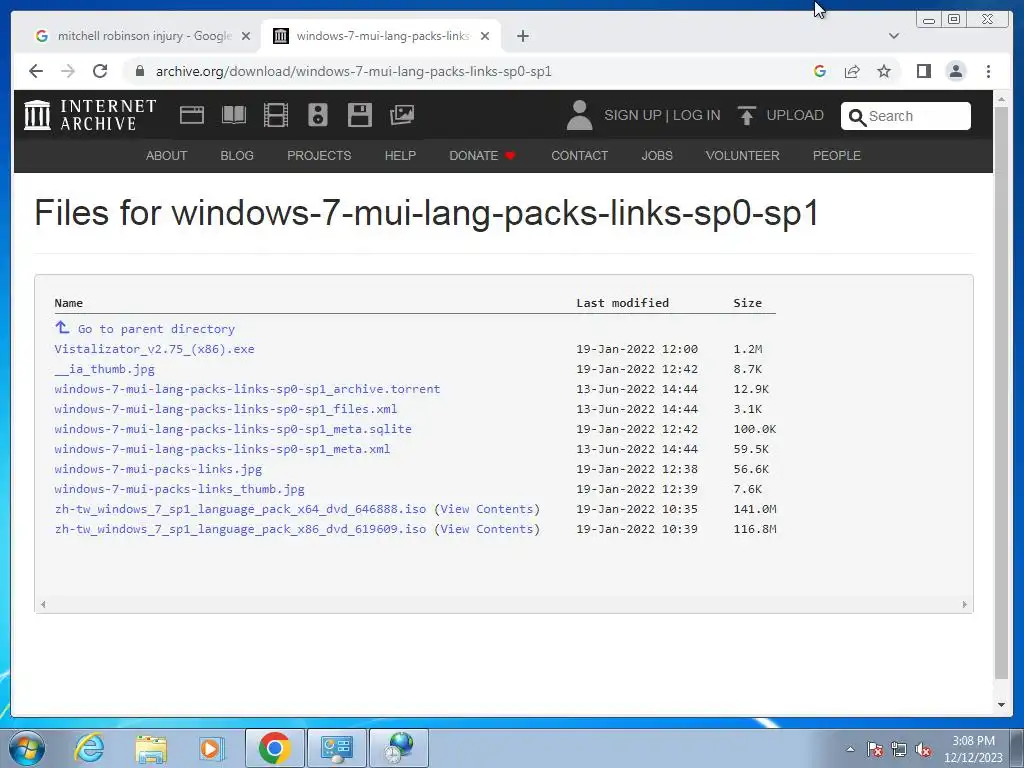
Task: Open Windows Explorer folder from the taskbar
Action: pyautogui.click(x=151, y=748)
